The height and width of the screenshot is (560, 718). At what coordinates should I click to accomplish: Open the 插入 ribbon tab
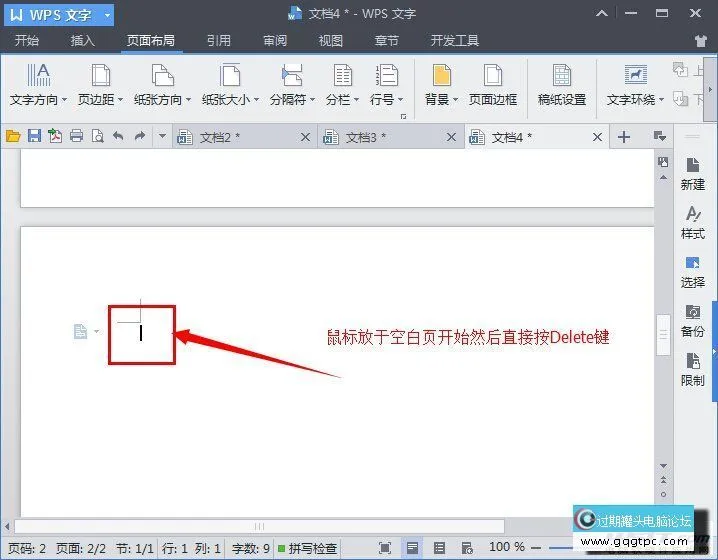tap(82, 41)
